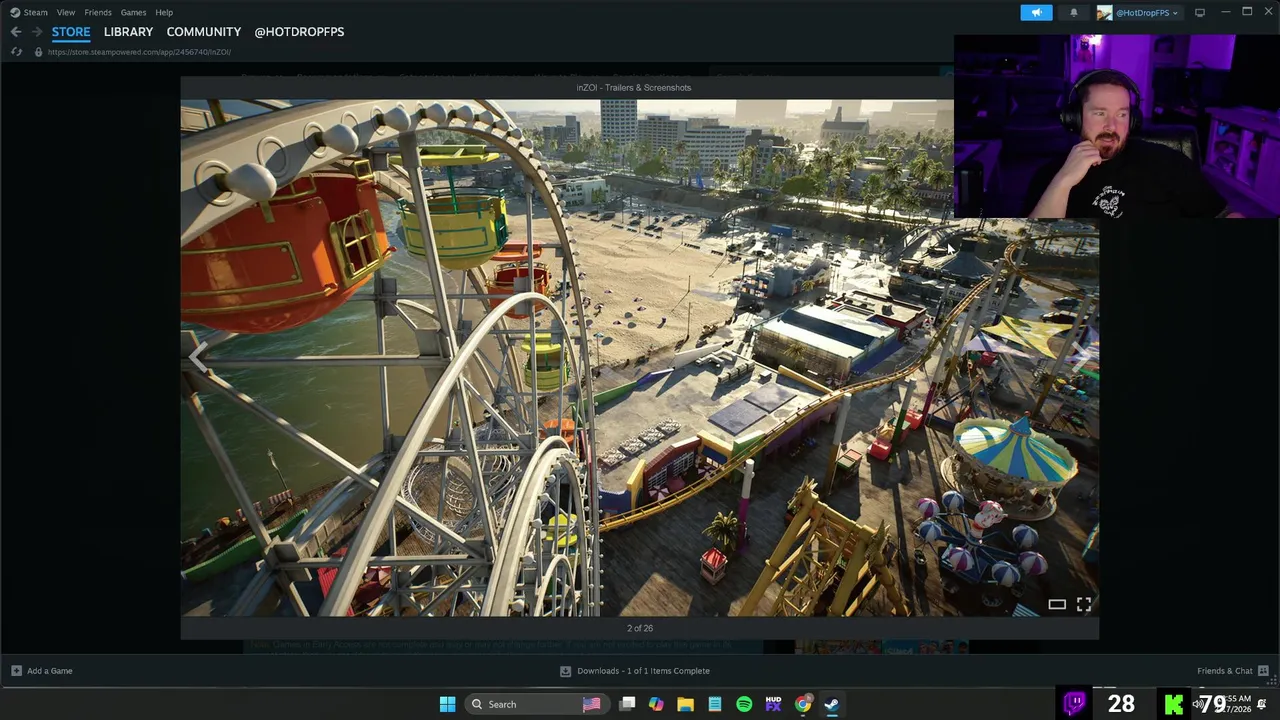The width and height of the screenshot is (1280, 720).
Task: View the screenshot in fullscreen
Action: click(x=1084, y=604)
